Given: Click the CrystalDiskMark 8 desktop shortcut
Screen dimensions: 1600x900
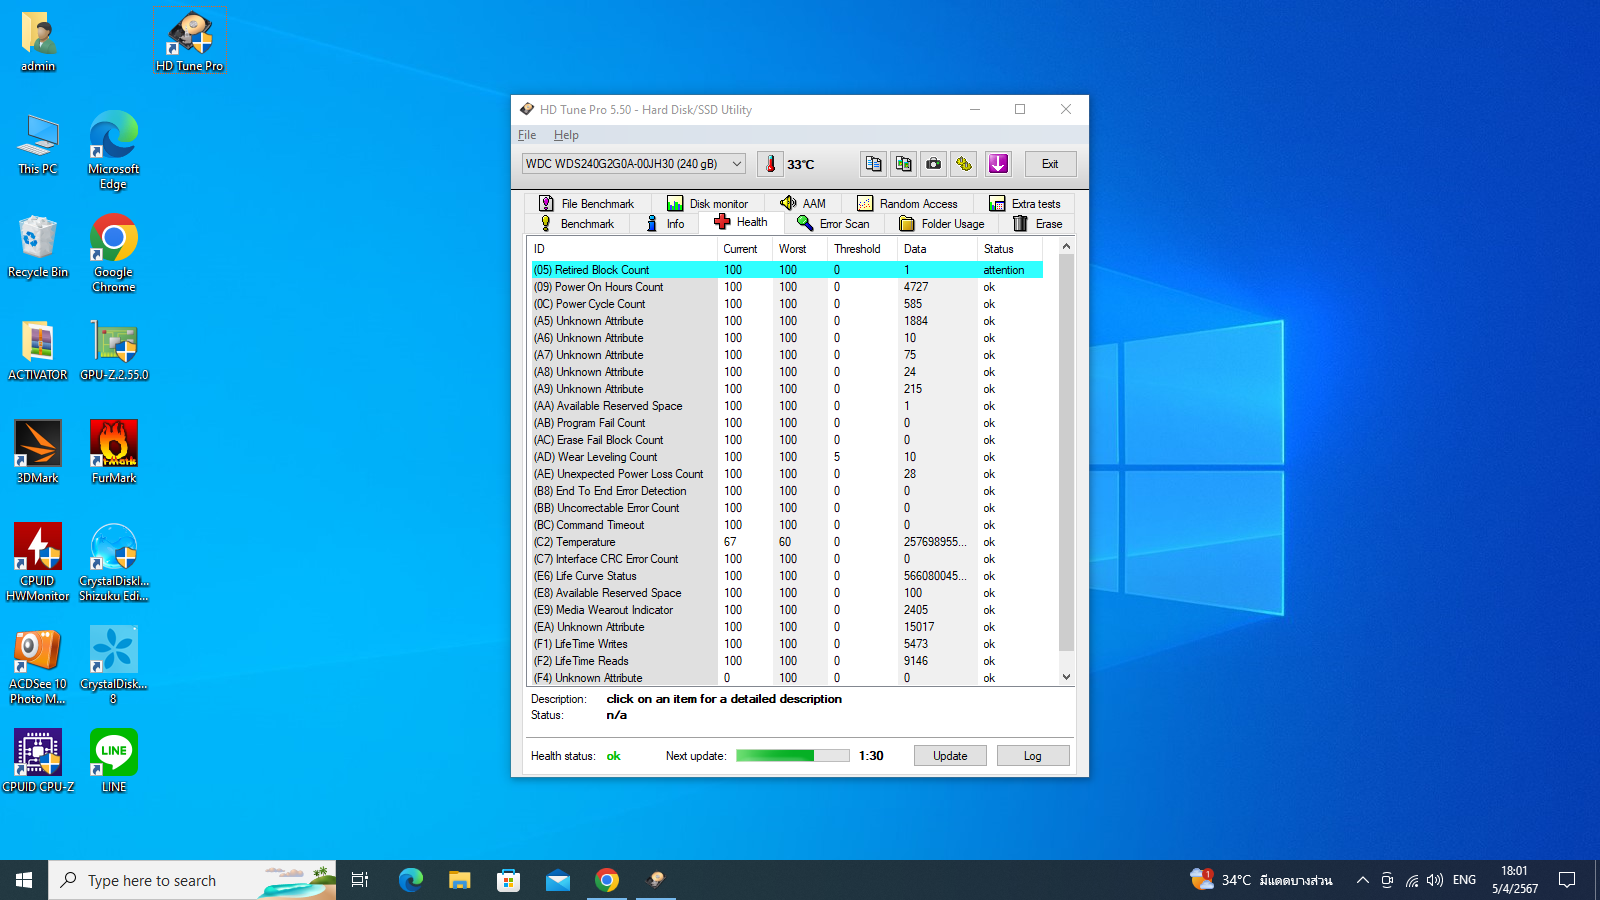Looking at the screenshot, I should coord(114,666).
